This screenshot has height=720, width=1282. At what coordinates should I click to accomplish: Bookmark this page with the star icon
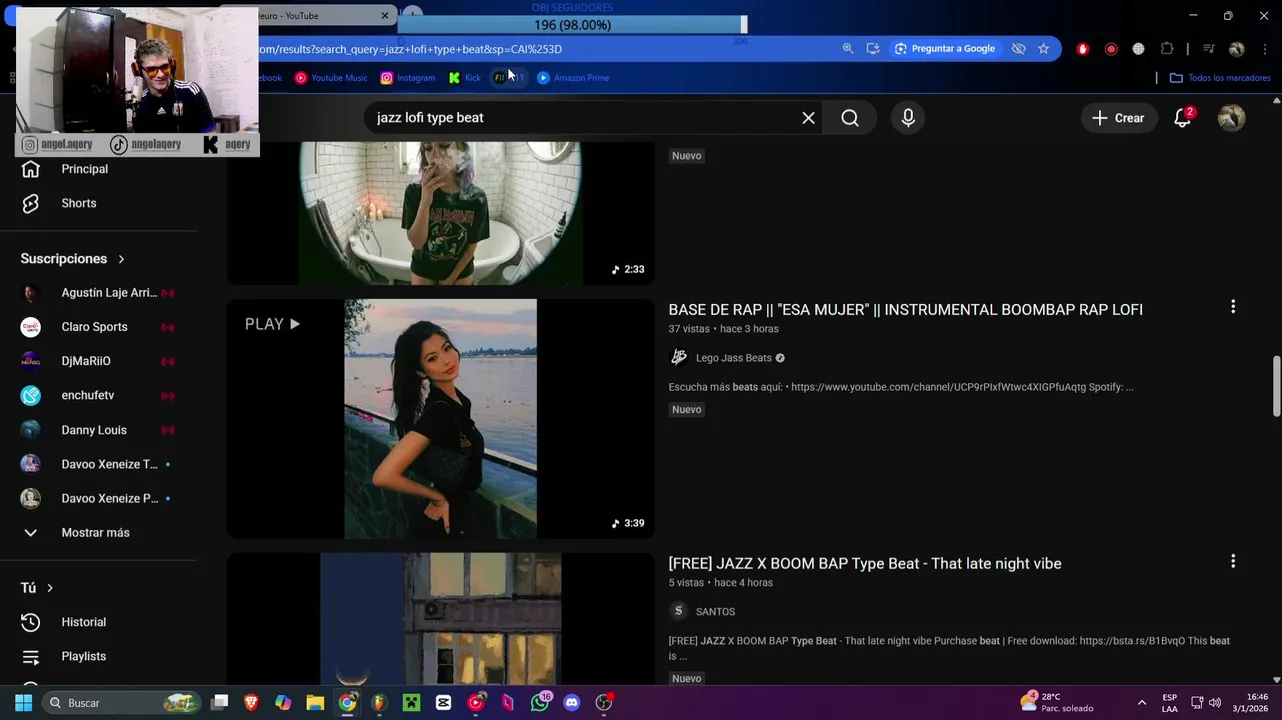(x=1043, y=49)
